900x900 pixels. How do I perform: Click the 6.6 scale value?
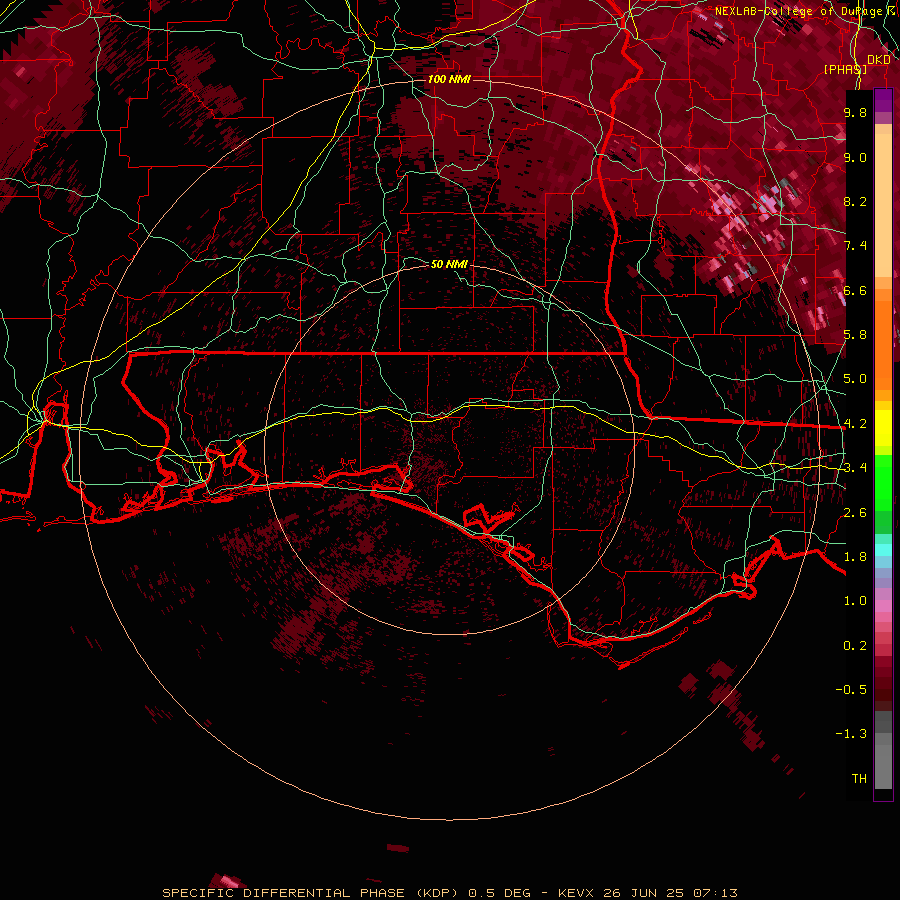click(x=855, y=290)
